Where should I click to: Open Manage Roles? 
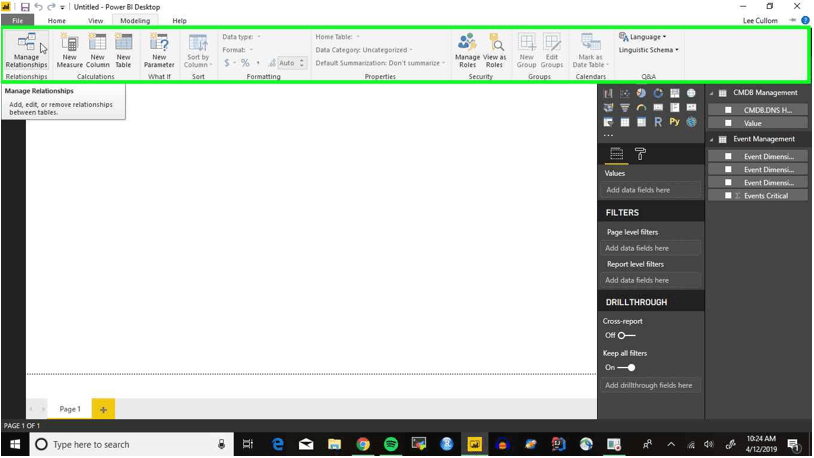(467, 50)
